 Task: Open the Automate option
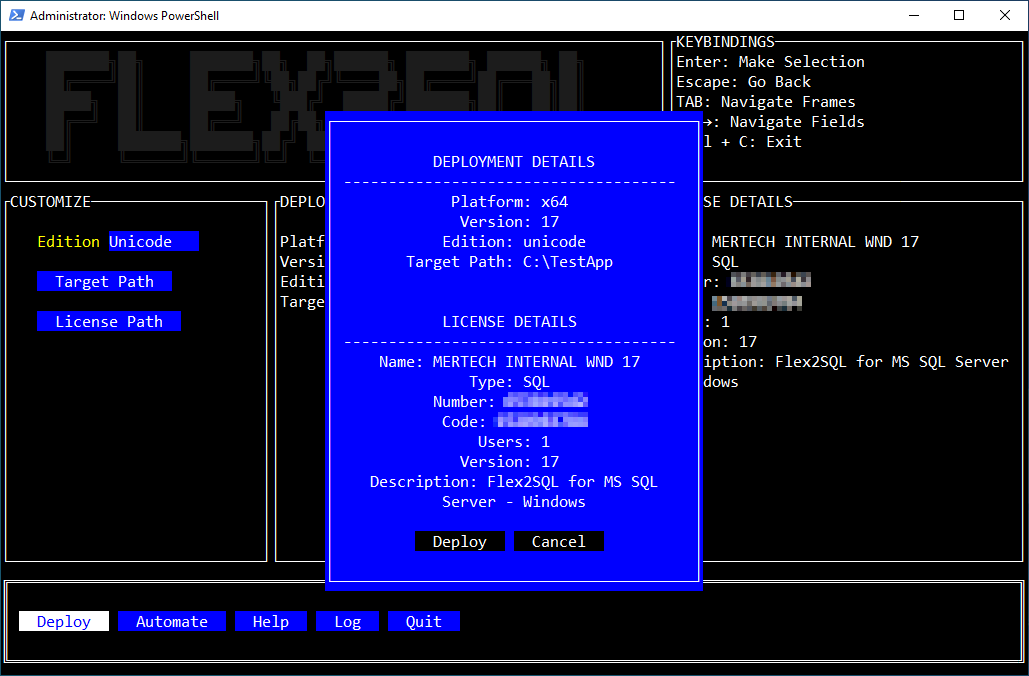pos(171,621)
